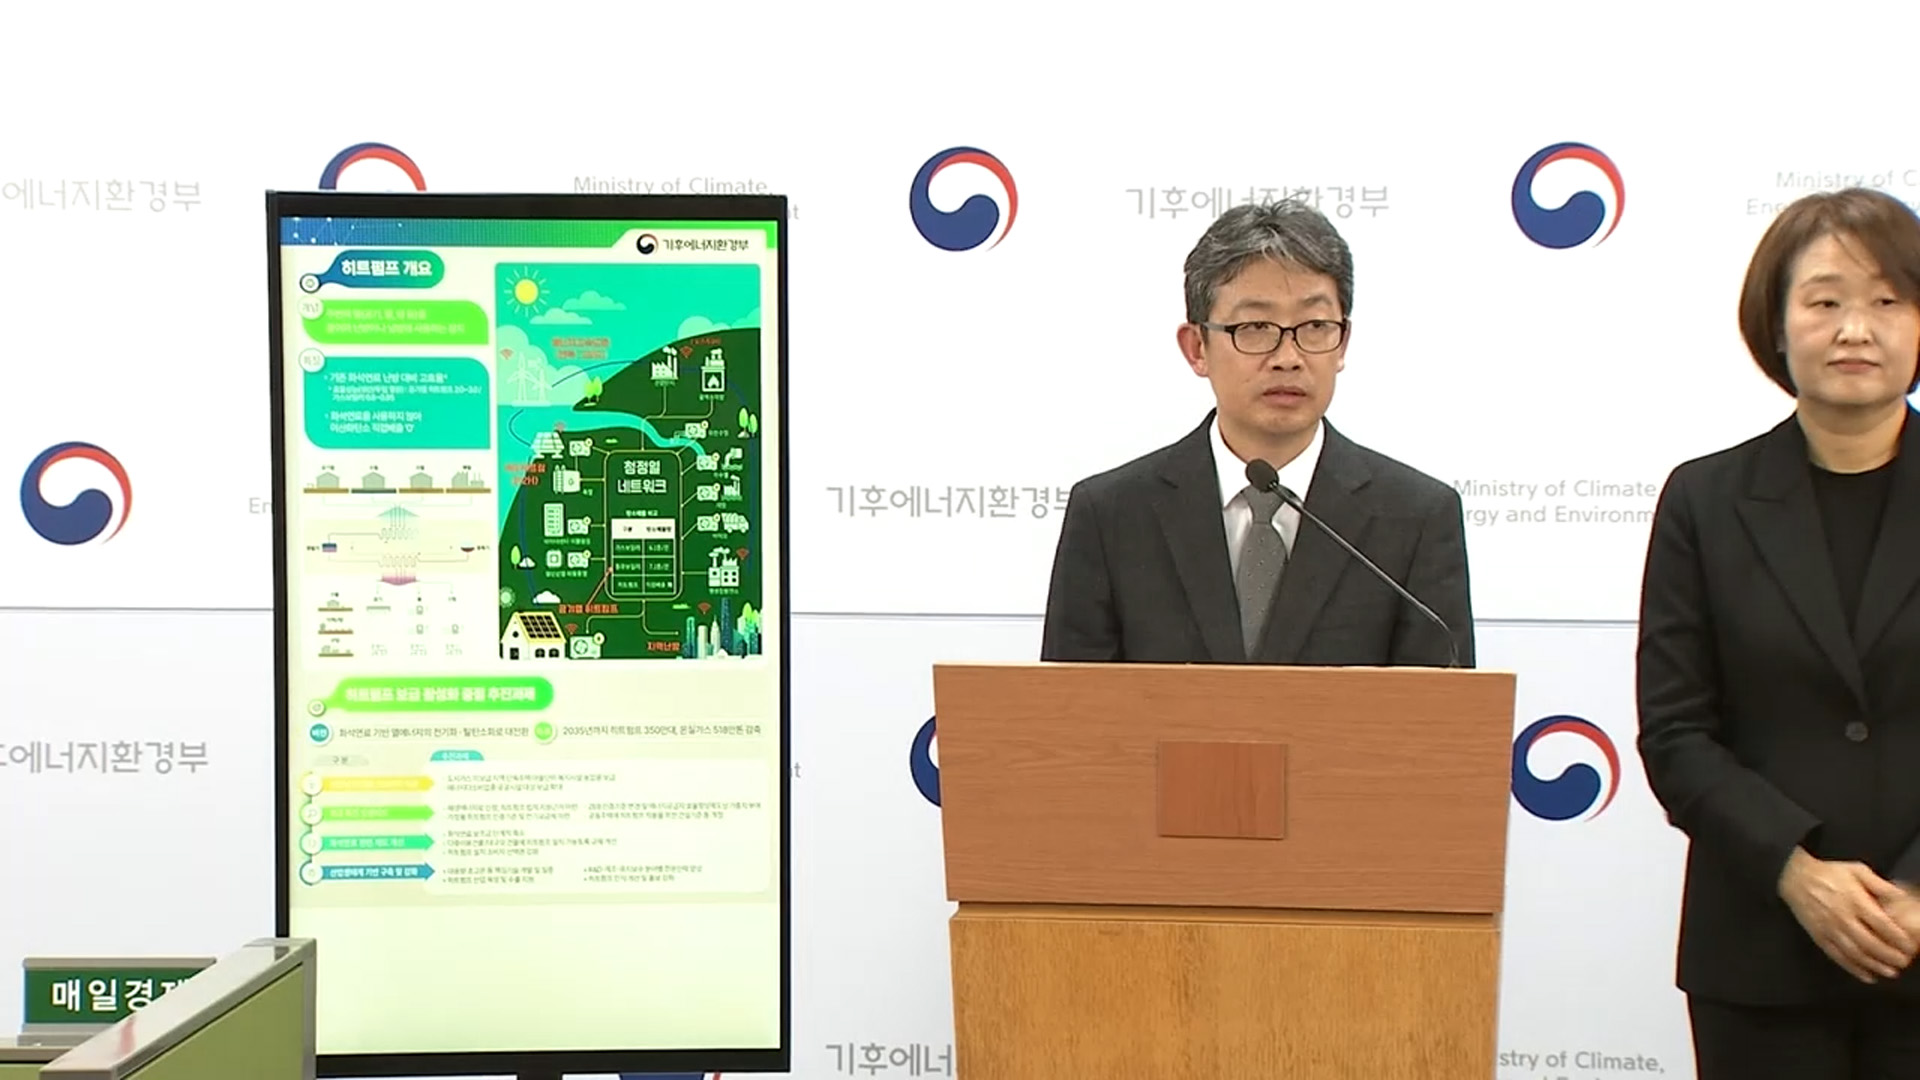
Task: Click the 청정열 네트워크 center label
Action: pos(643,477)
